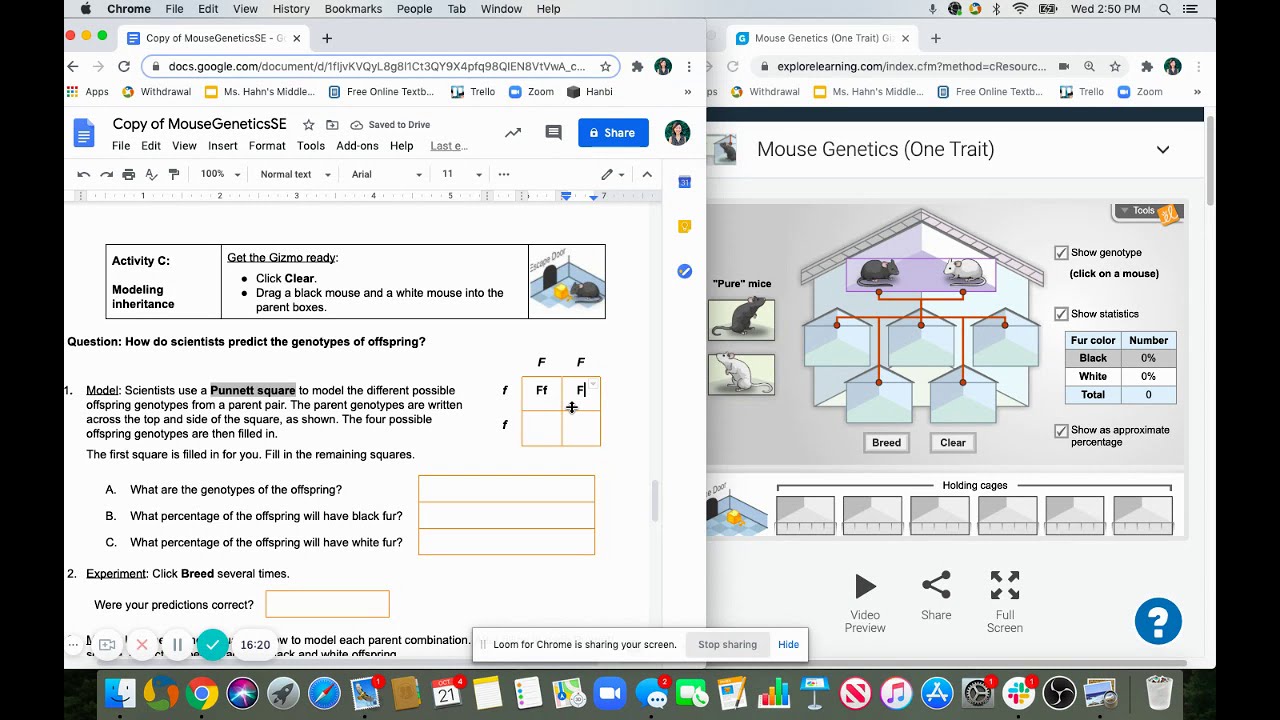The width and height of the screenshot is (1280, 720).
Task: Open the zoom level 100% dropdown
Action: (x=220, y=174)
